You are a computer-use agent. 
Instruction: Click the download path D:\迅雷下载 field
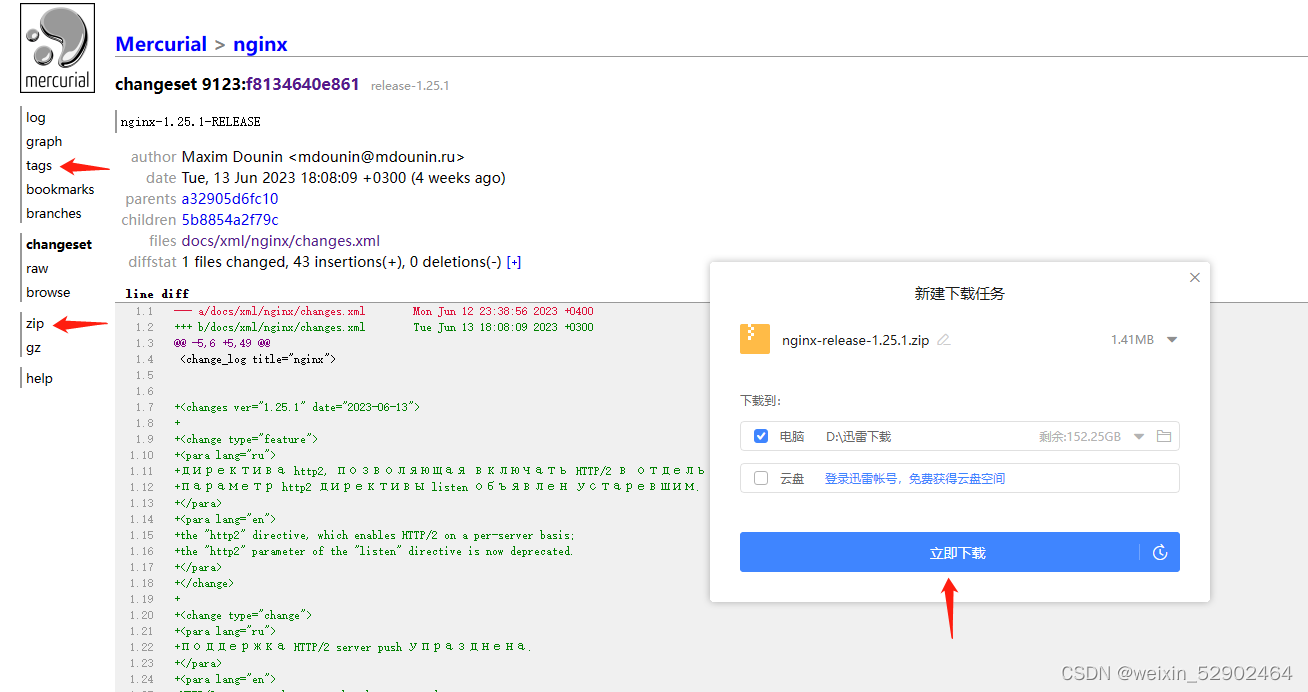click(858, 436)
